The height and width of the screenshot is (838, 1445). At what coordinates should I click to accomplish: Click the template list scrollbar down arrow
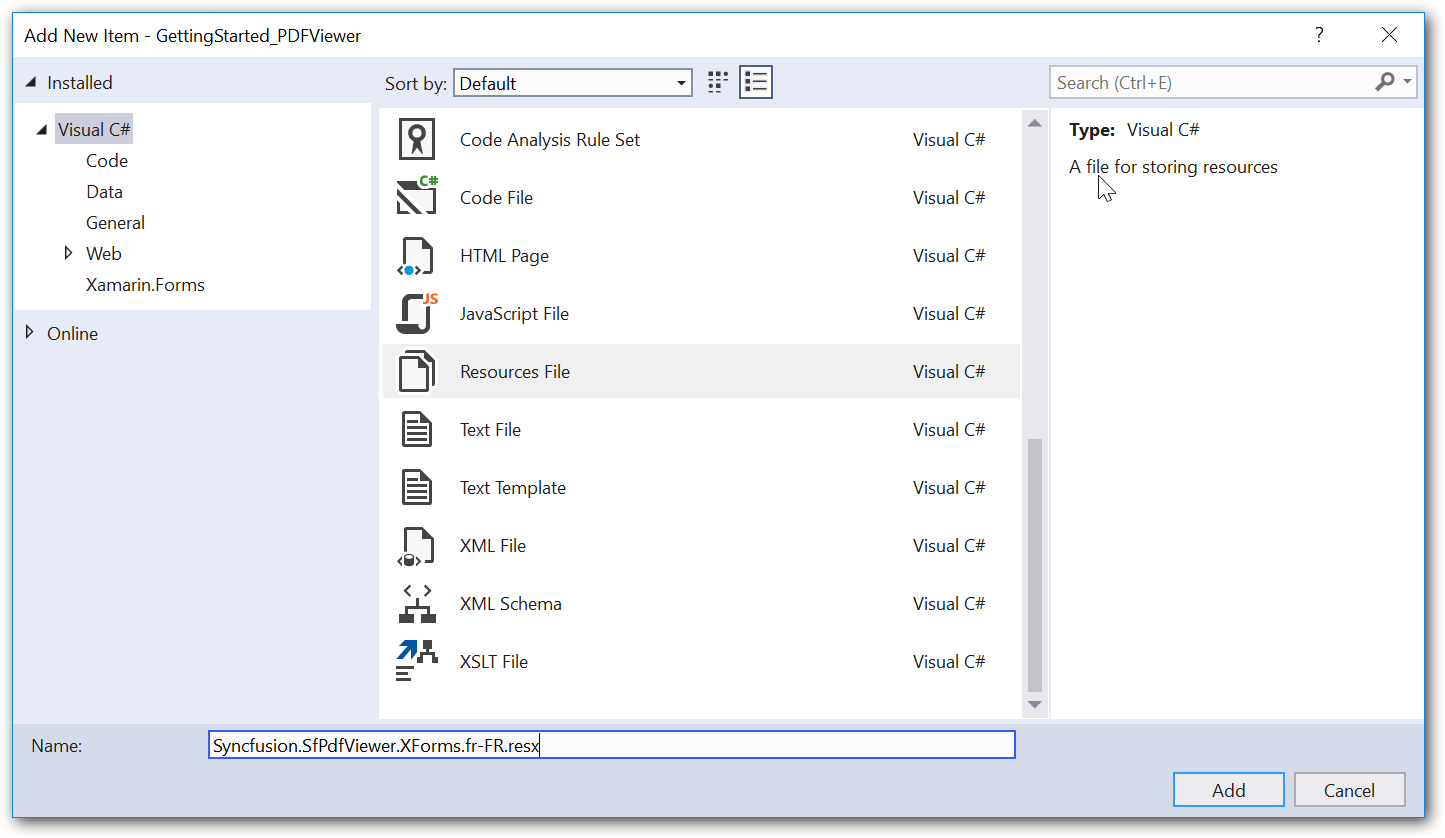point(1035,705)
